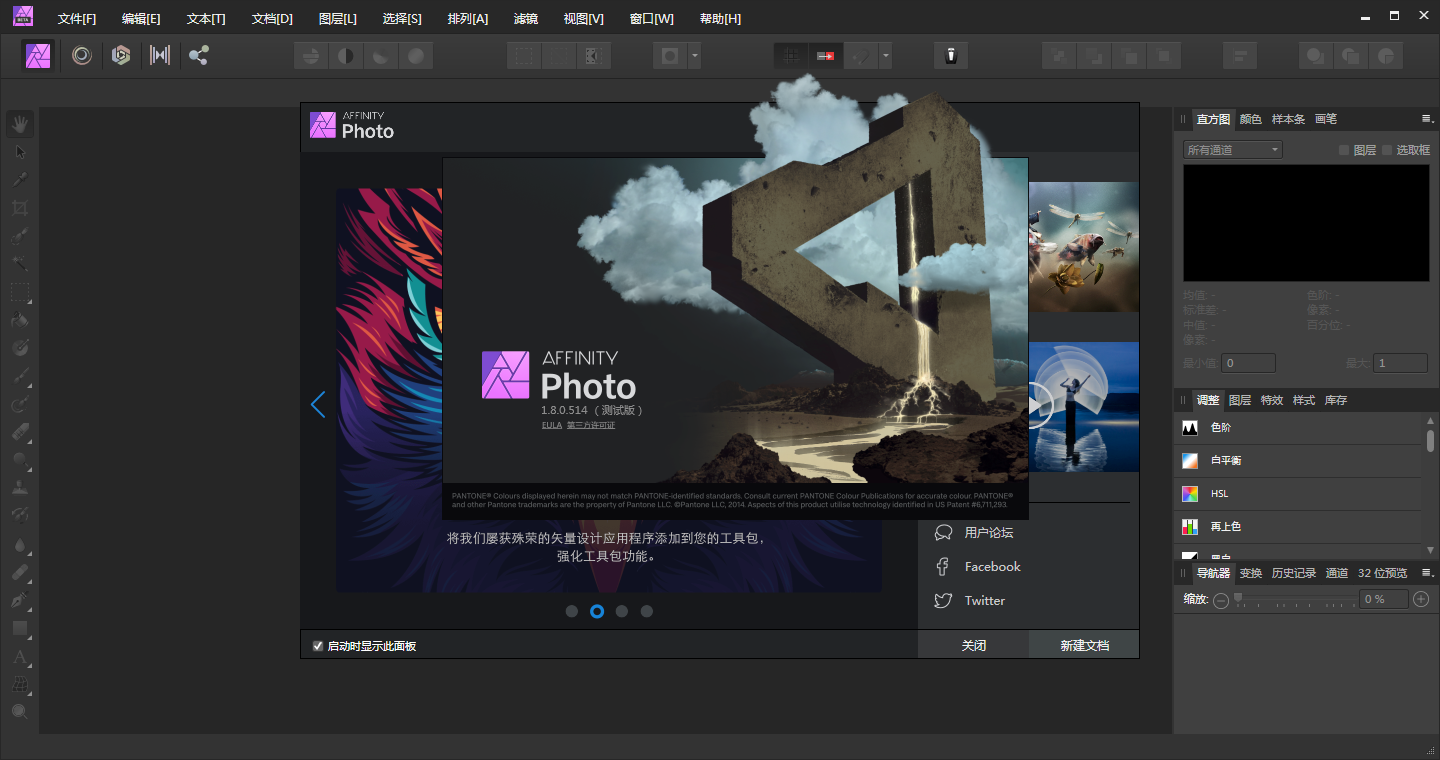Toggle the grid display icon in toolbar
This screenshot has width=1440, height=760.
[791, 55]
